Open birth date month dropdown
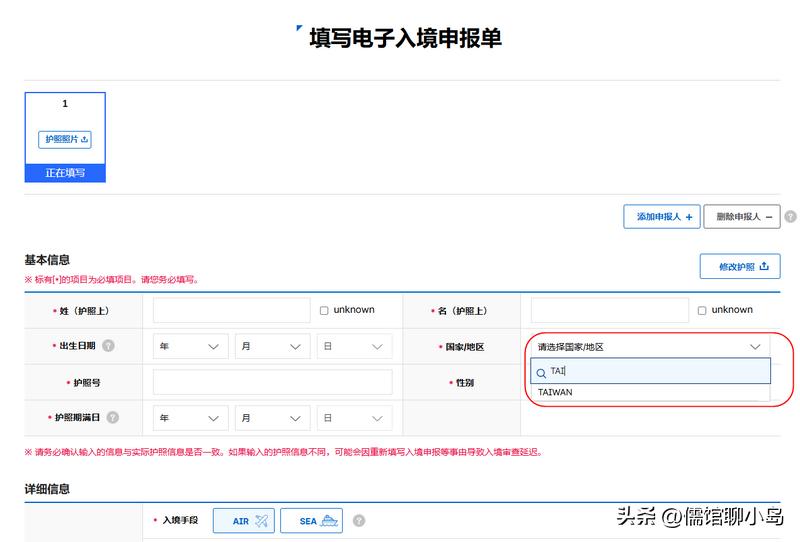Viewport: 800px width, 542px height. [272, 346]
